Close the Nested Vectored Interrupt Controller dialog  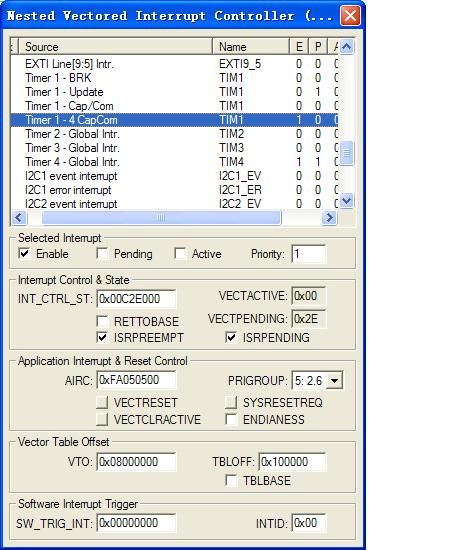[350, 16]
